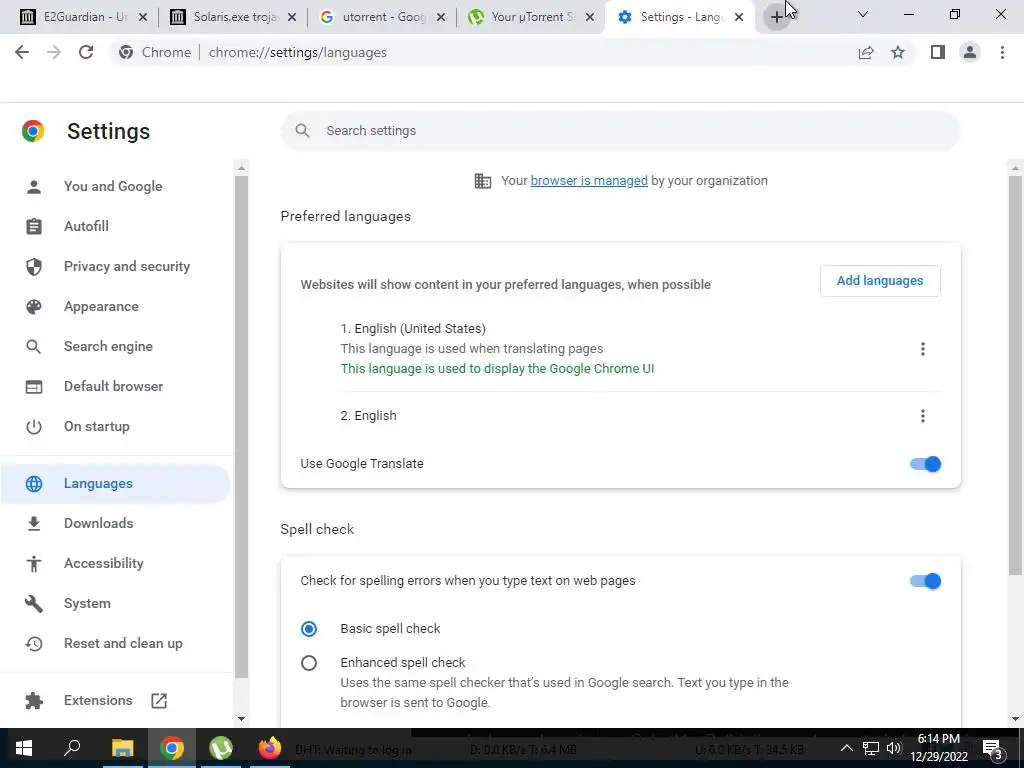Turn off Use Google Translate switch

coord(925,464)
